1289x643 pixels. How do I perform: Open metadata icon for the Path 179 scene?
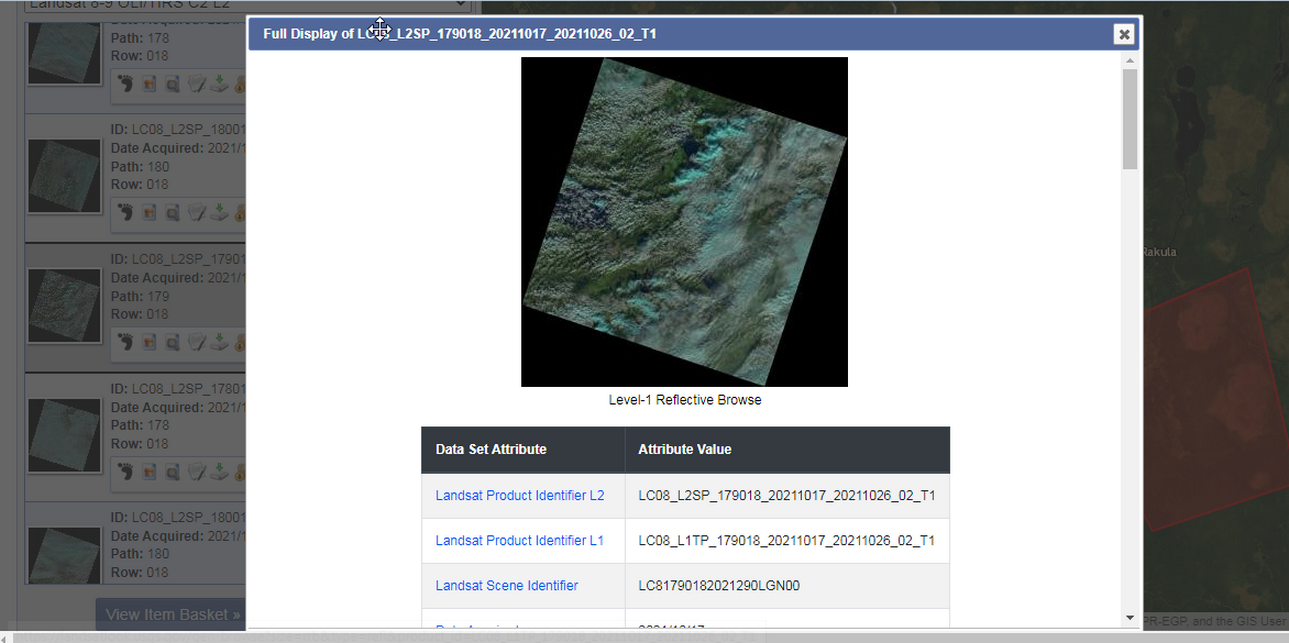click(197, 342)
